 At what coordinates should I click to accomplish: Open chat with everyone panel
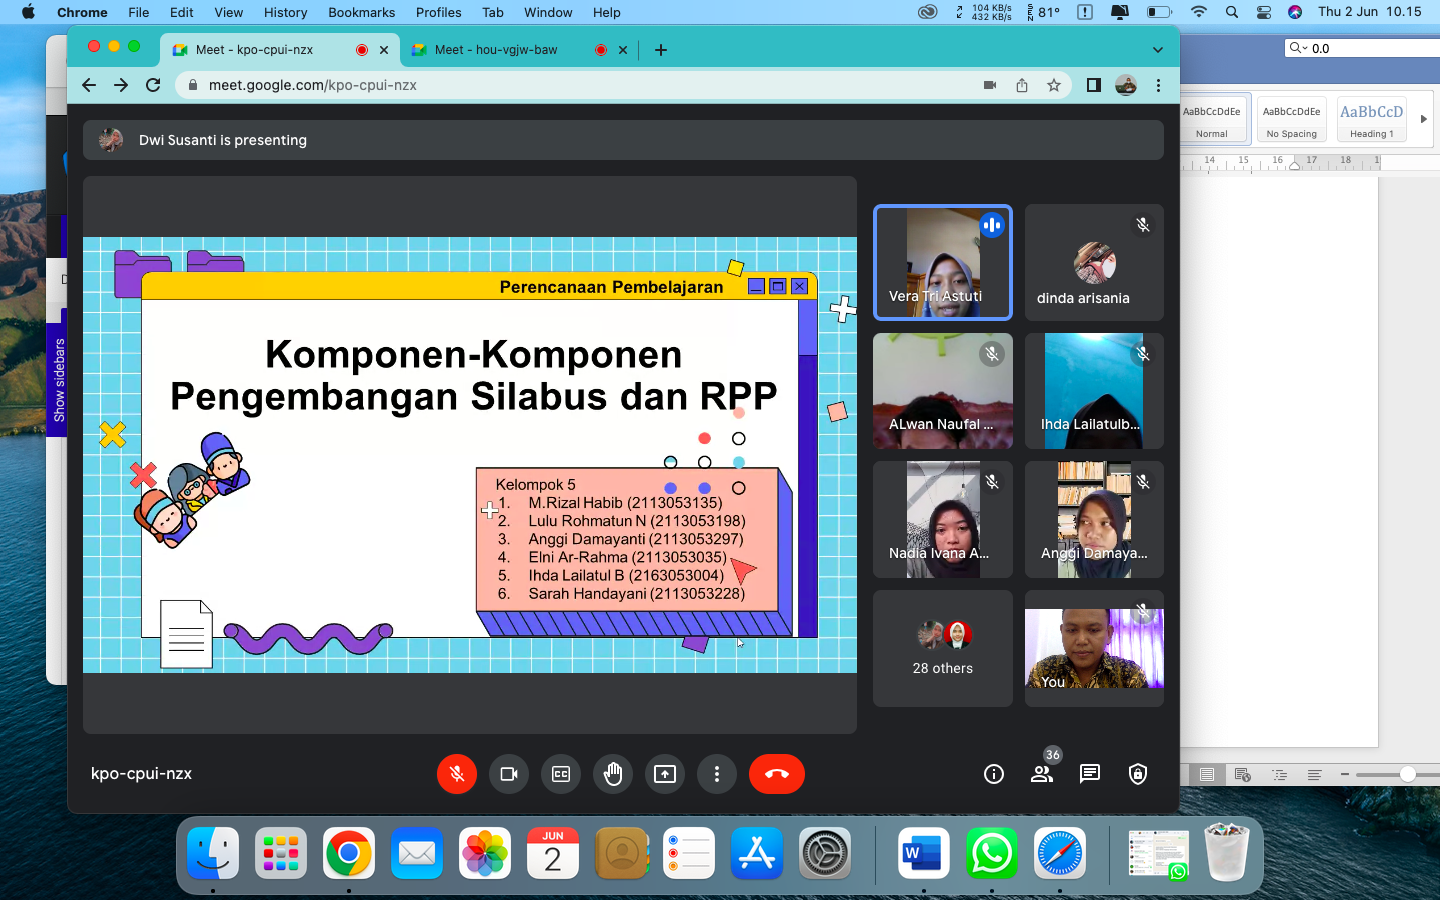point(1090,774)
